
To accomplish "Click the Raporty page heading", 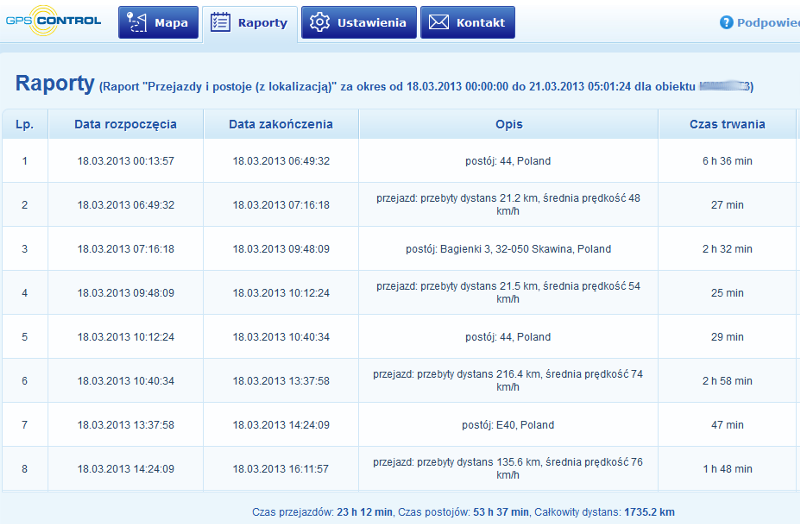I will click(55, 83).
